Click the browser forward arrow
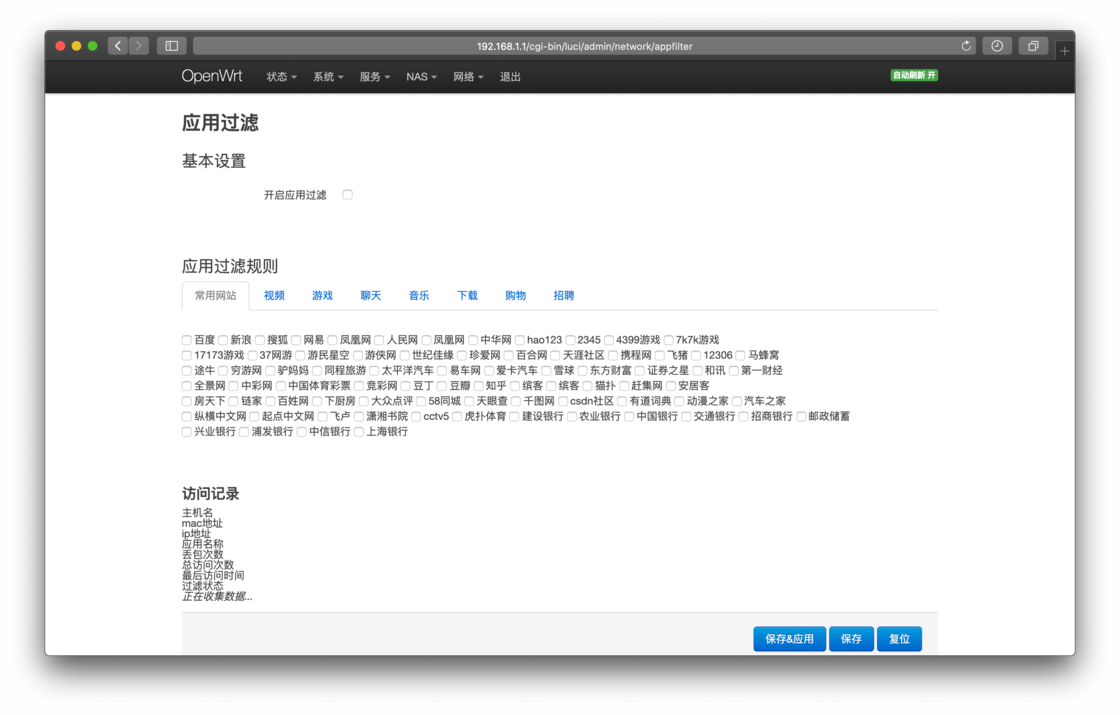 pos(138,45)
